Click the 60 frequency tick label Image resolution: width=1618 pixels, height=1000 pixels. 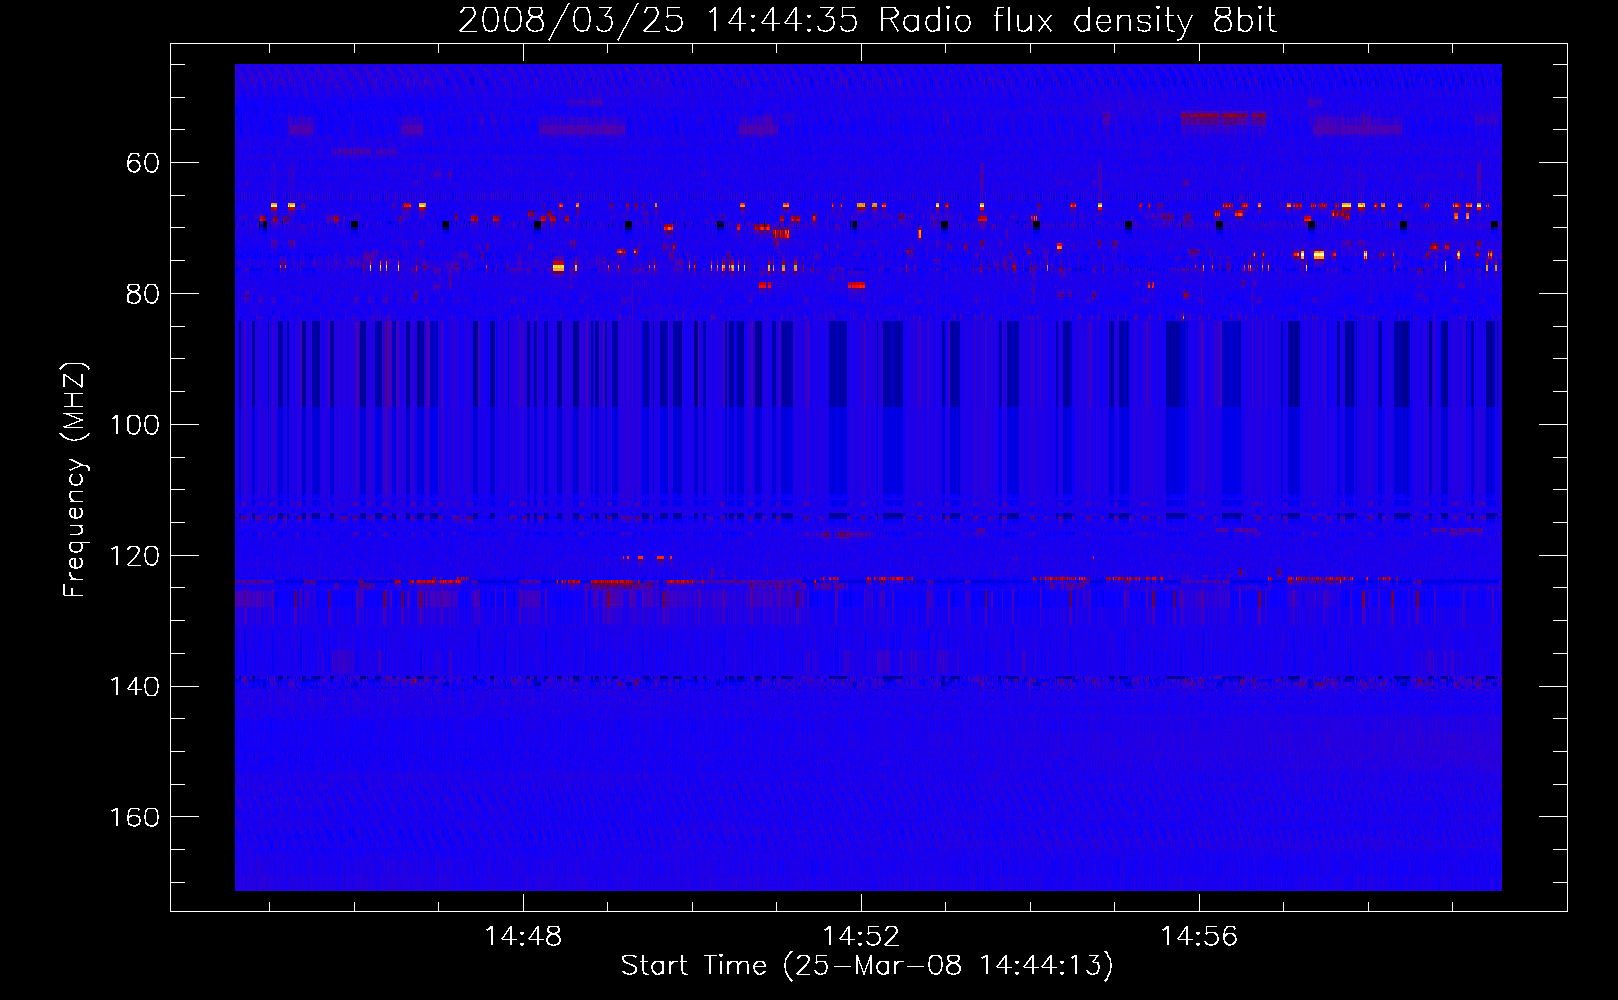pyautogui.click(x=143, y=163)
